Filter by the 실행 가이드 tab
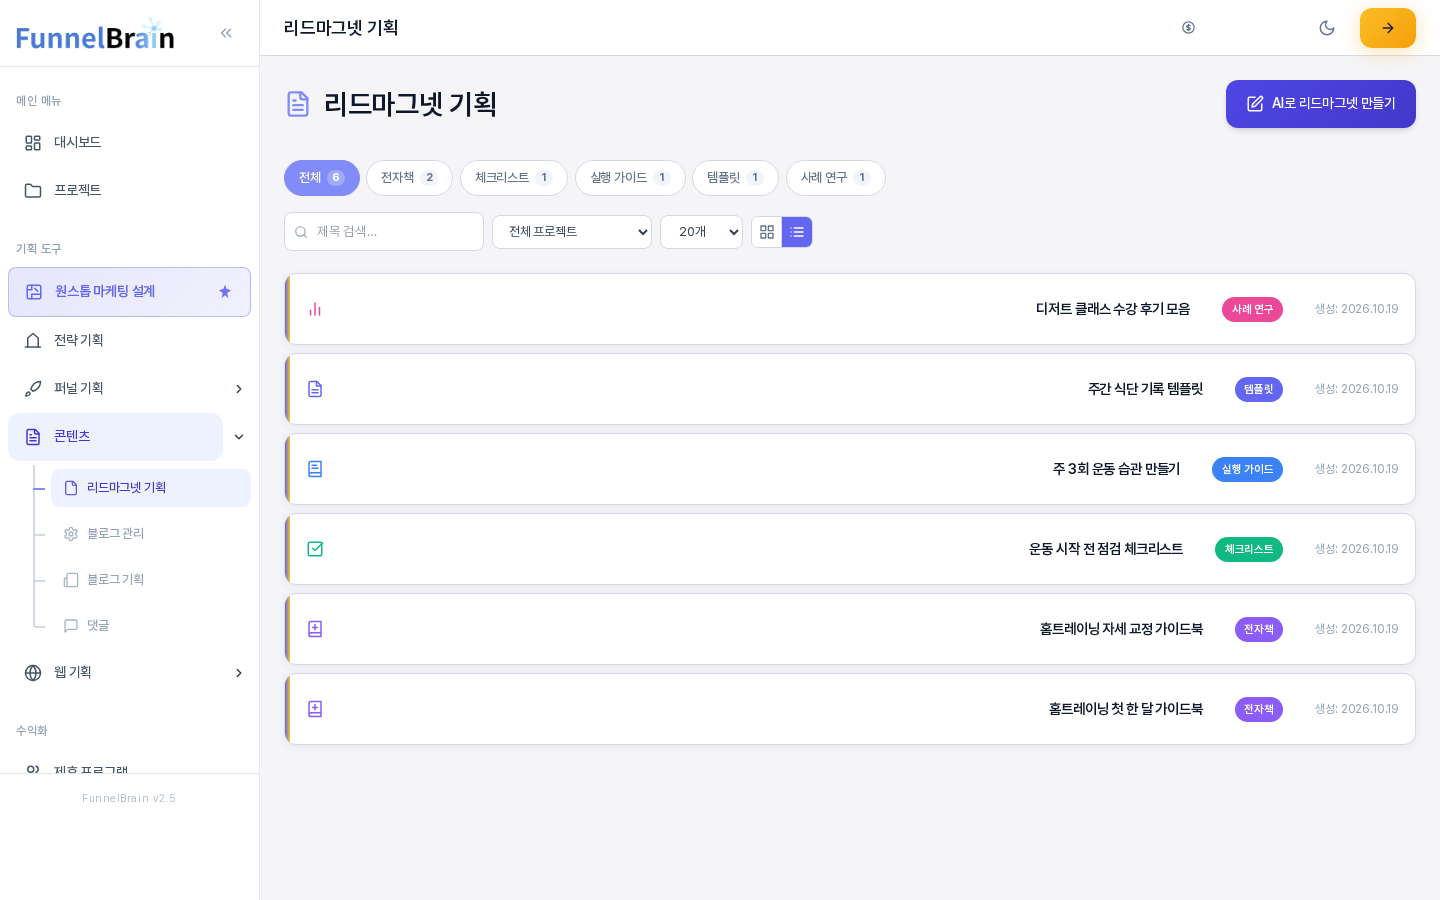The width and height of the screenshot is (1440, 900). point(630,178)
